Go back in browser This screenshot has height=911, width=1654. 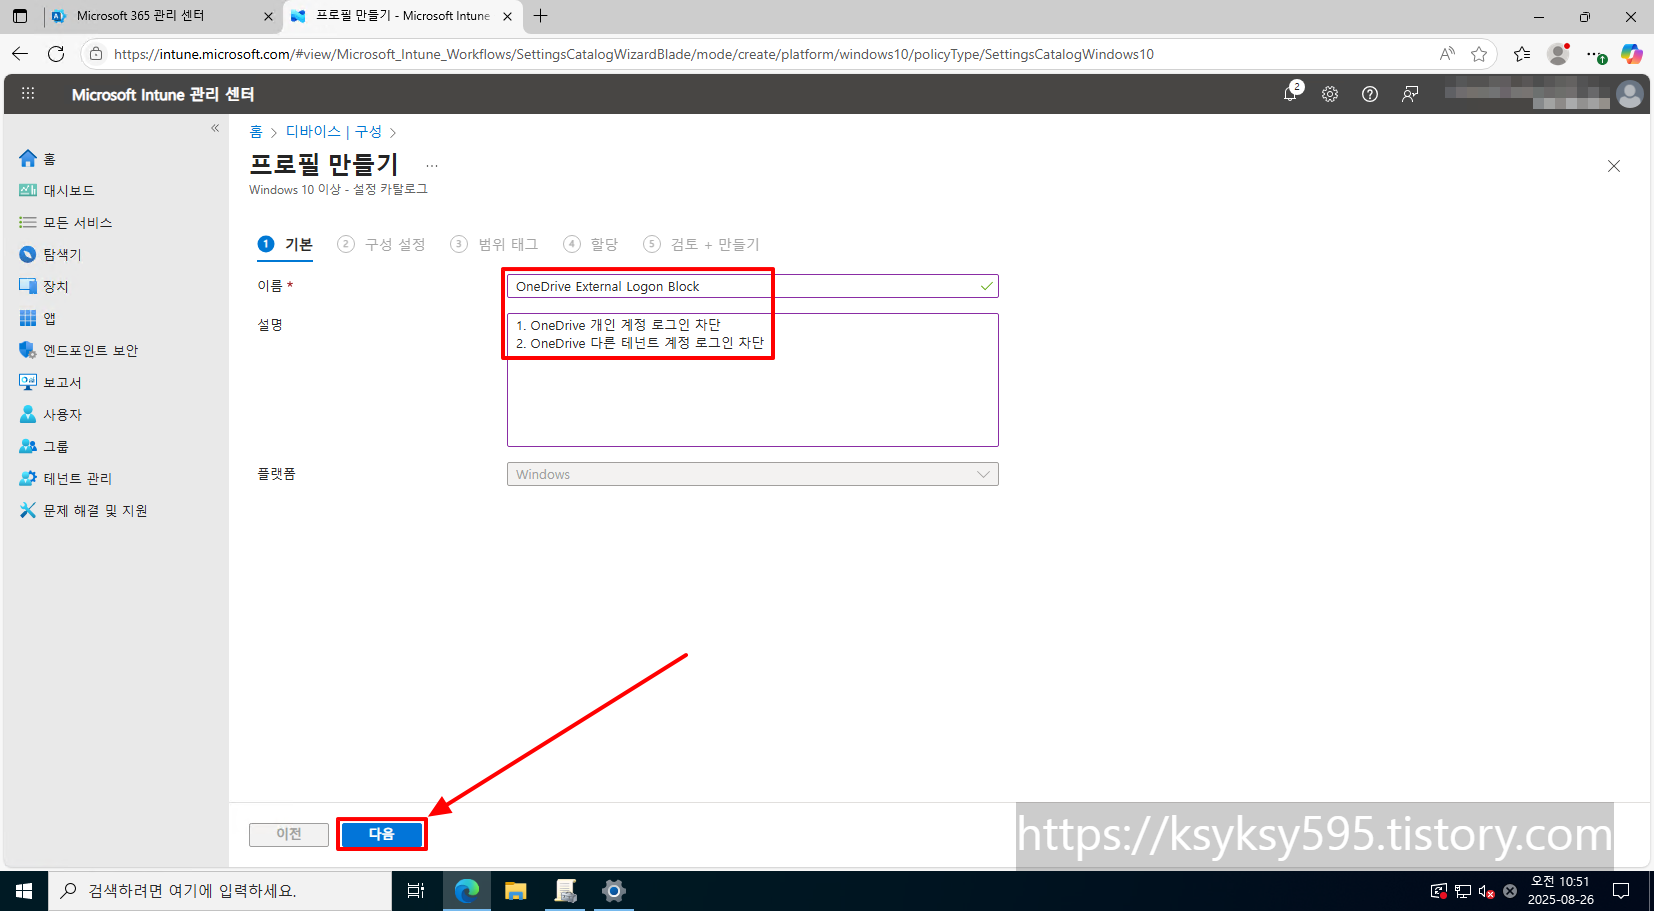(x=20, y=54)
